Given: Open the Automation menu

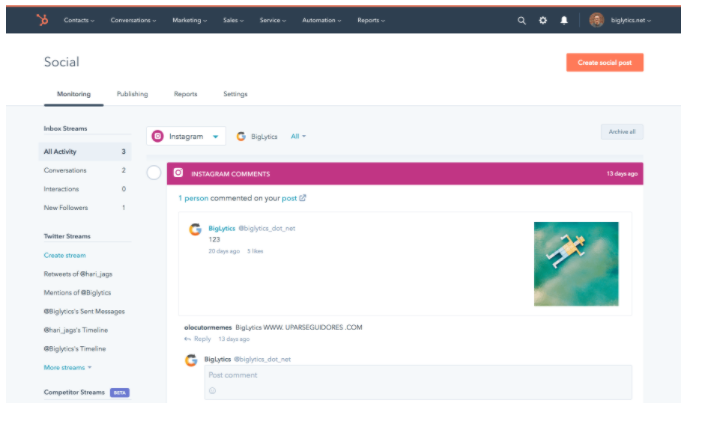Looking at the screenshot, I should 321,20.
